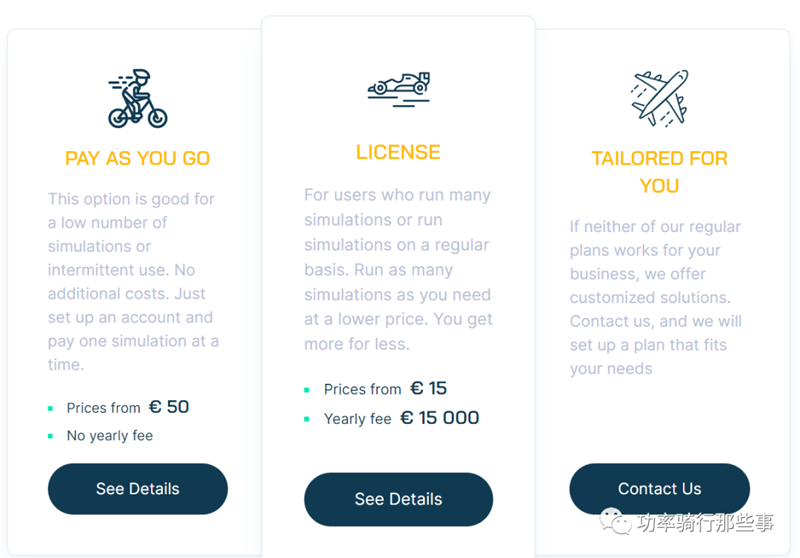This screenshot has height=558, width=800.
Task: Click the € 15 price amount
Action: coord(429,388)
